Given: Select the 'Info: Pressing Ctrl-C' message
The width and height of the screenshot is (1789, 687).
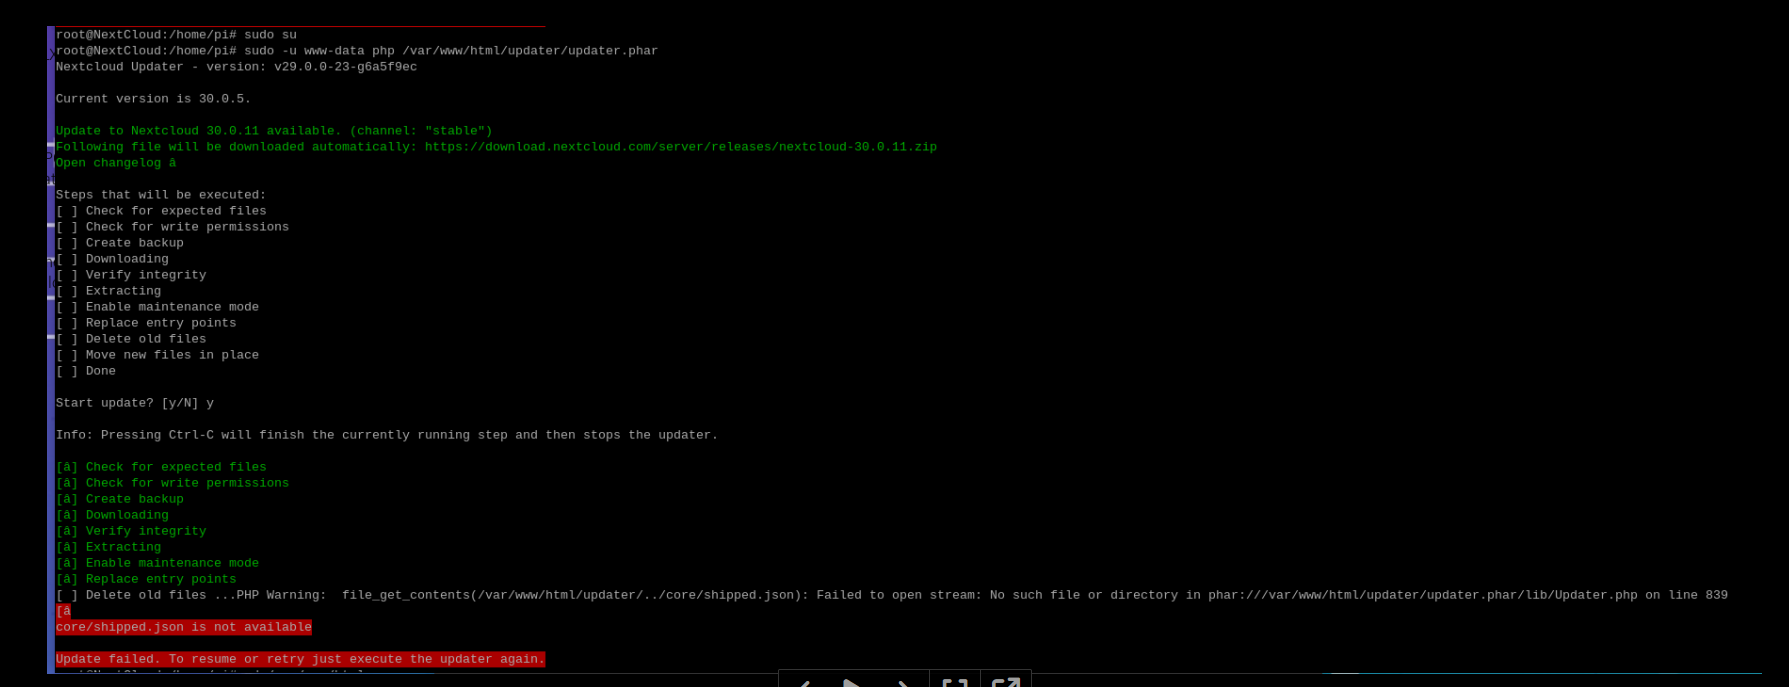Looking at the screenshot, I should click(x=387, y=435).
